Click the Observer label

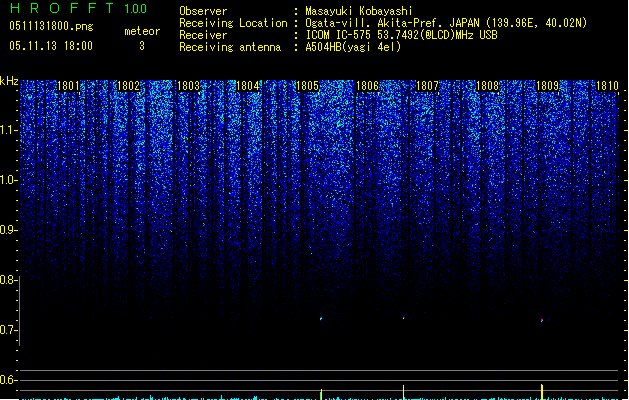coord(203,11)
